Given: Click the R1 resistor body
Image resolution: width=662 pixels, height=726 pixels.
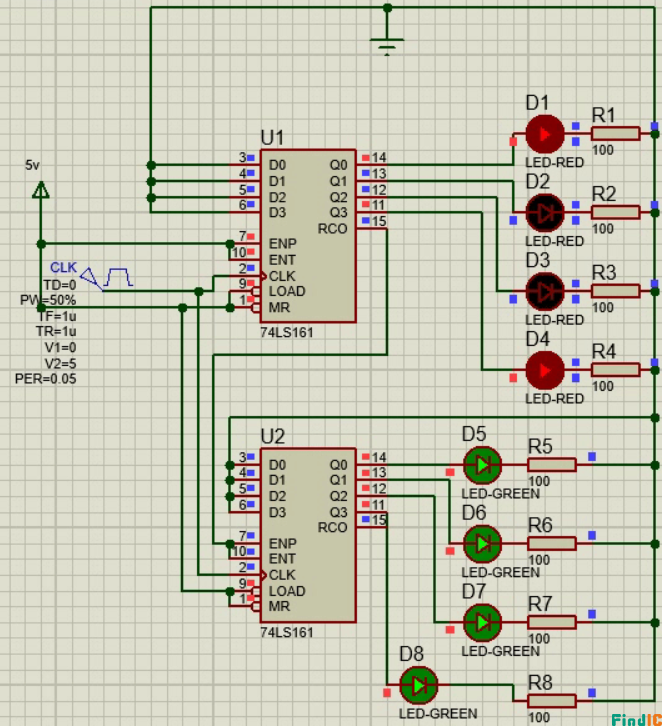Looking at the screenshot, I should (x=615, y=133).
